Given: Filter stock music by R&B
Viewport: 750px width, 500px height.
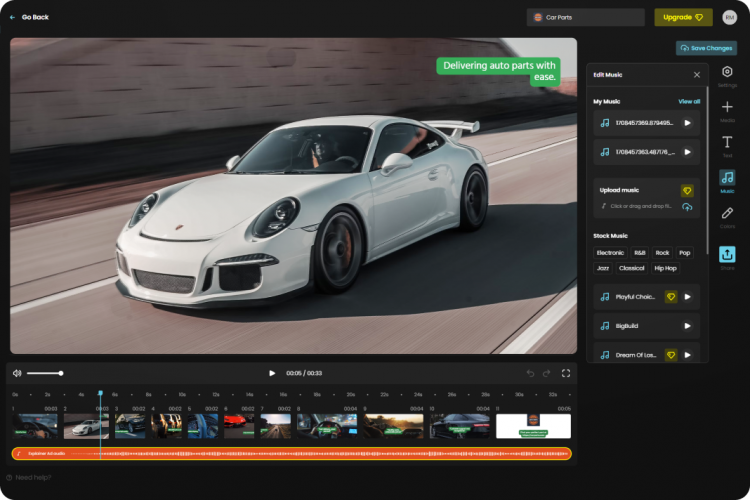Looking at the screenshot, I should [640, 253].
